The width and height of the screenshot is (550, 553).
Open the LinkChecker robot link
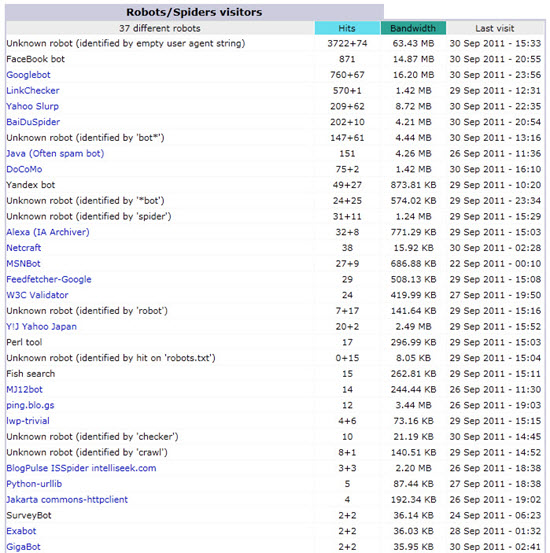point(33,91)
